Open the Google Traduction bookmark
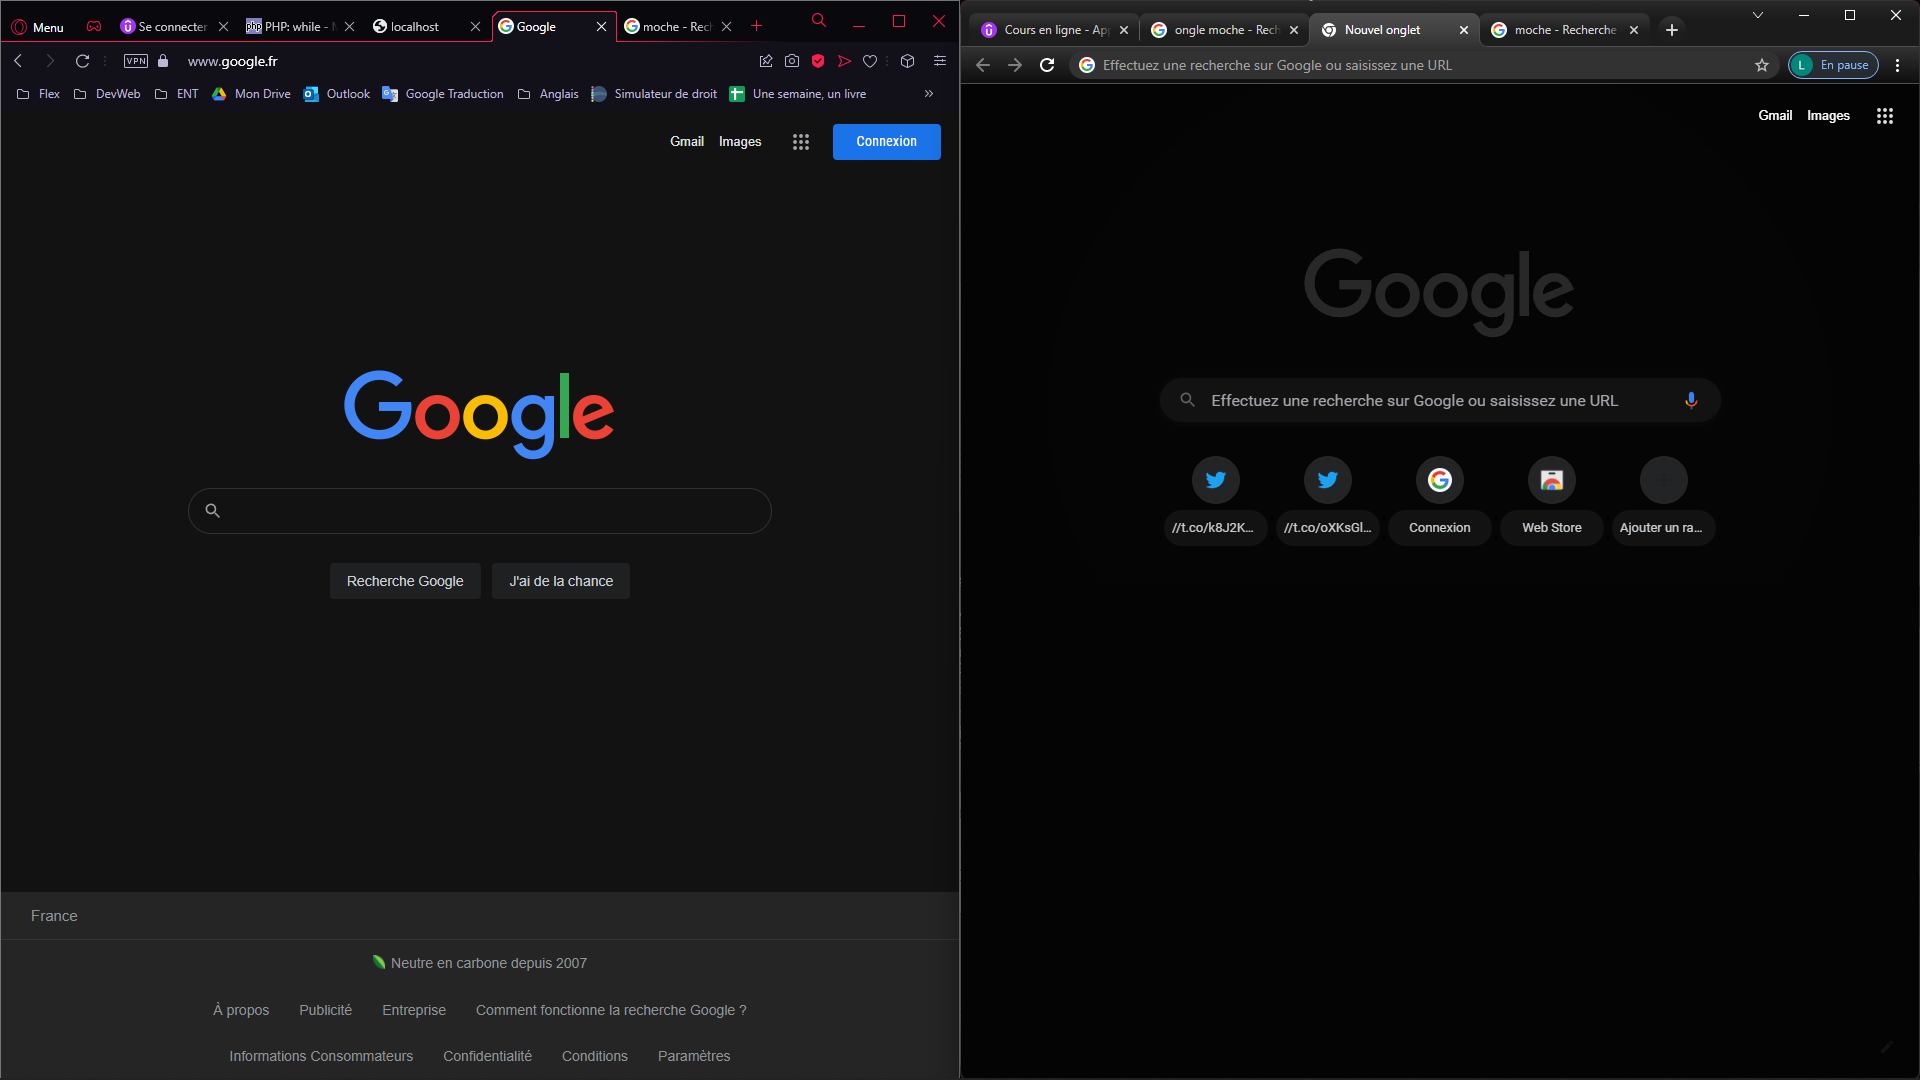 tap(443, 94)
